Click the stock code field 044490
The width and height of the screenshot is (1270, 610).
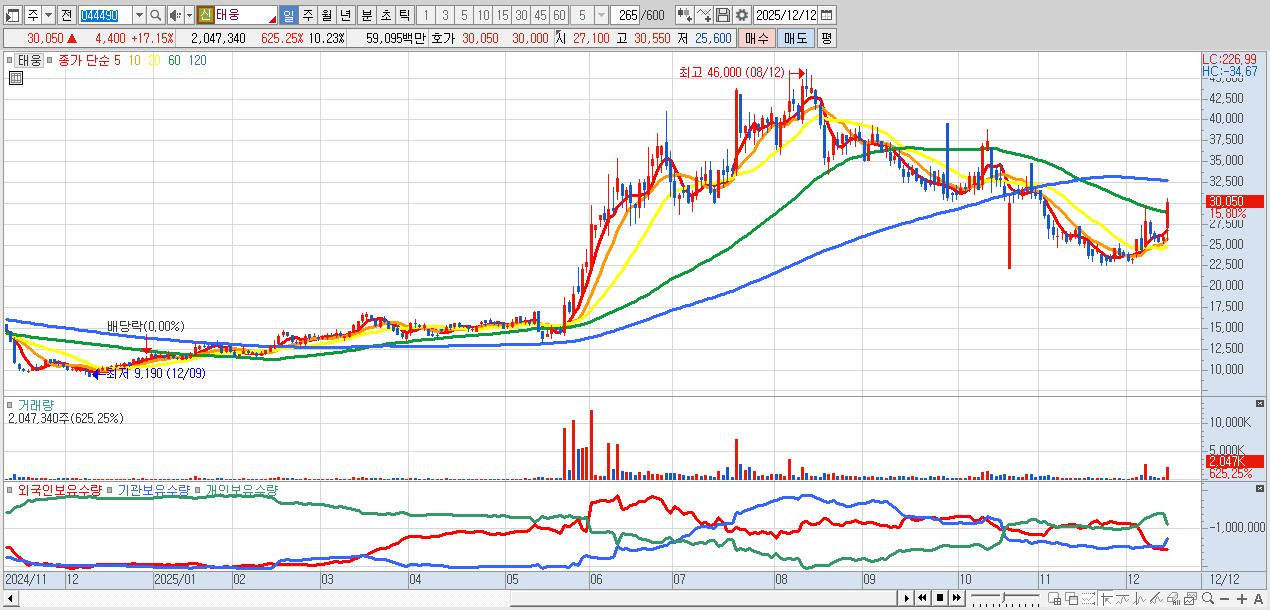click(x=105, y=15)
